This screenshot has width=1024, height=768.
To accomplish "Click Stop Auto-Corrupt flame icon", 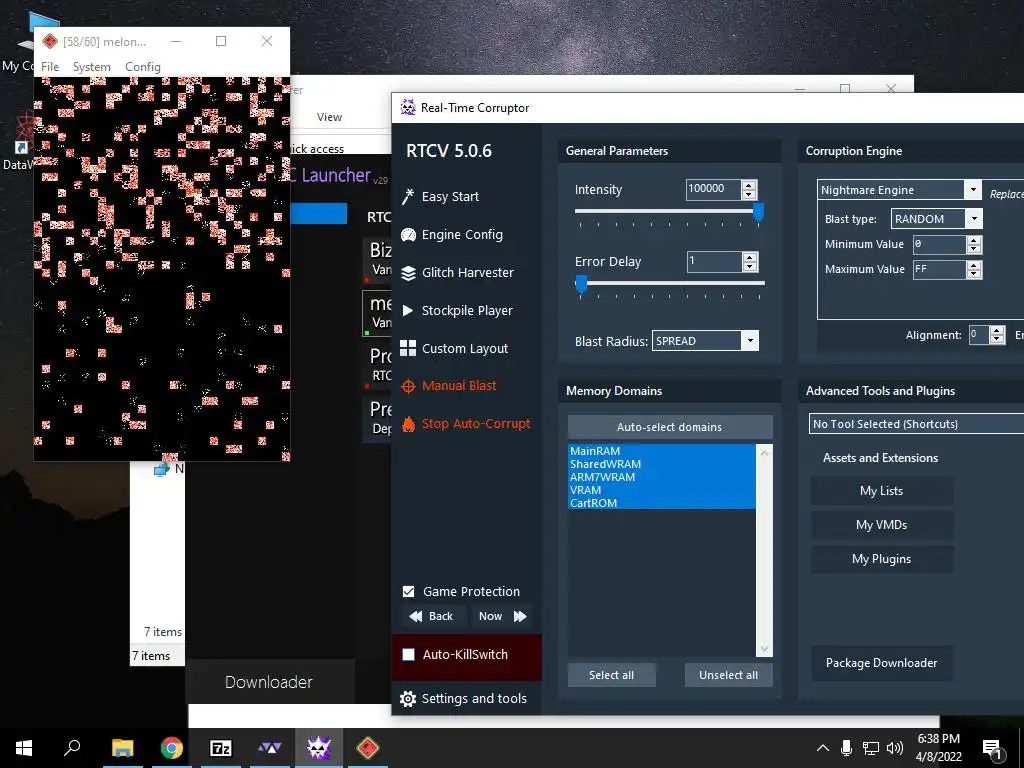I will [x=408, y=424].
